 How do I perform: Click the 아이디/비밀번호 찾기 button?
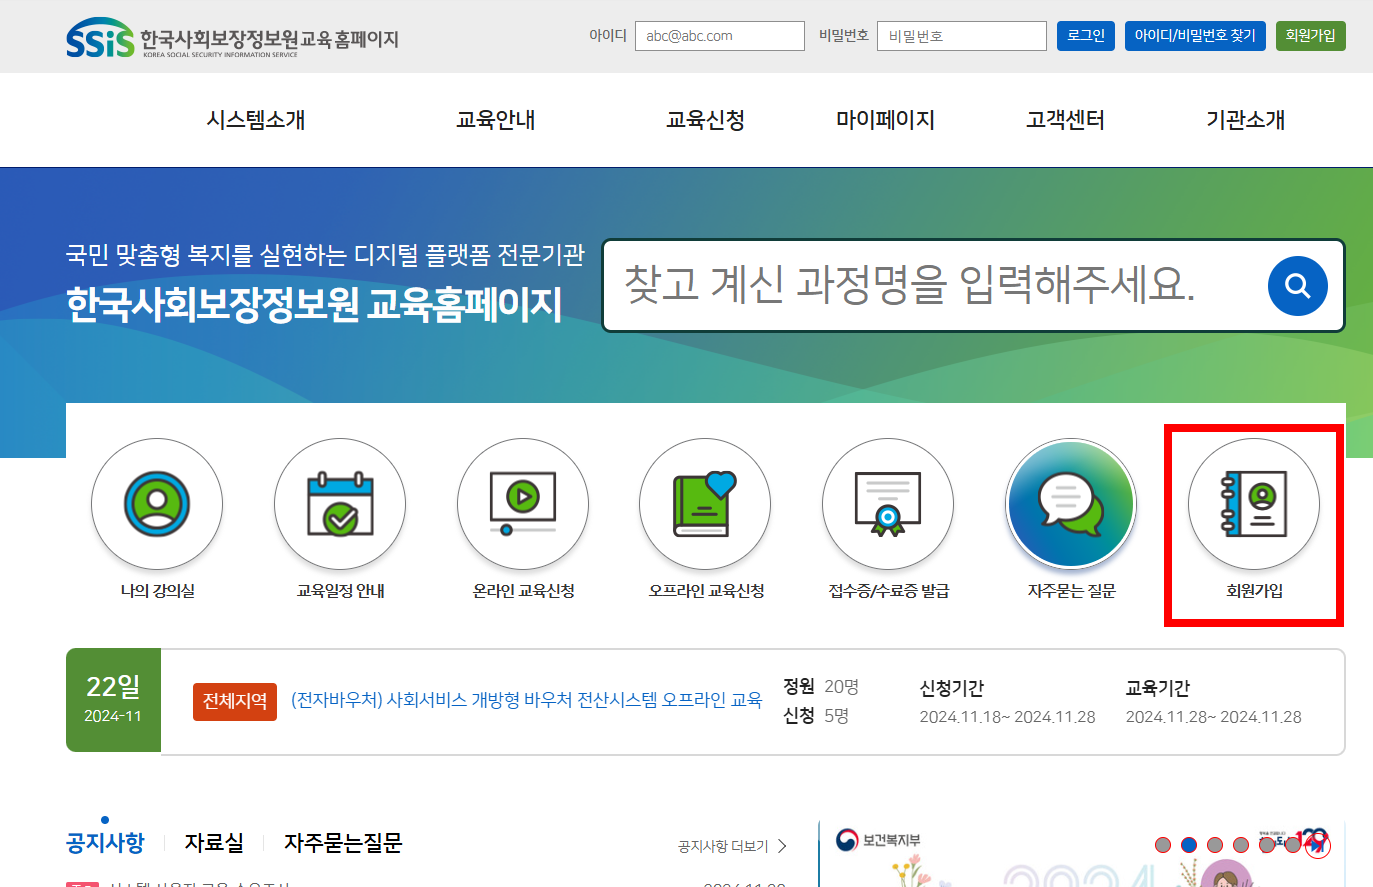pos(1195,35)
